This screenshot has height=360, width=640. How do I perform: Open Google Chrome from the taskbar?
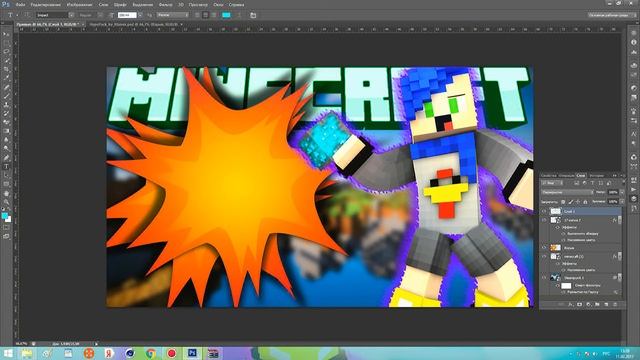pyautogui.click(x=151, y=353)
